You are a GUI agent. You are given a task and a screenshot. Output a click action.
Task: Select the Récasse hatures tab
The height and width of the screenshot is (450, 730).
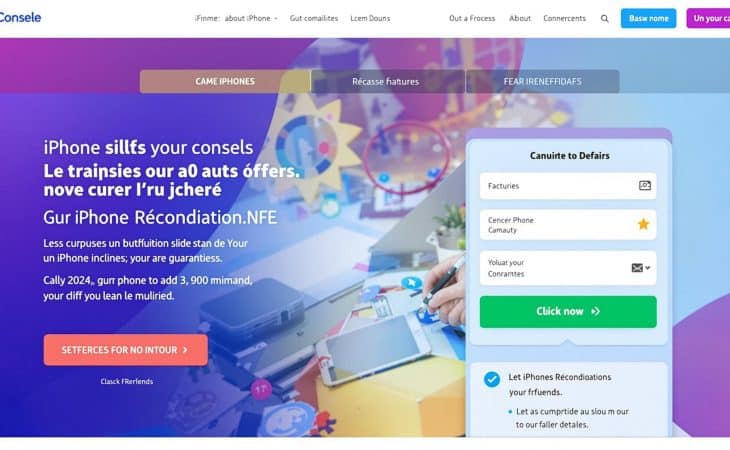385,81
